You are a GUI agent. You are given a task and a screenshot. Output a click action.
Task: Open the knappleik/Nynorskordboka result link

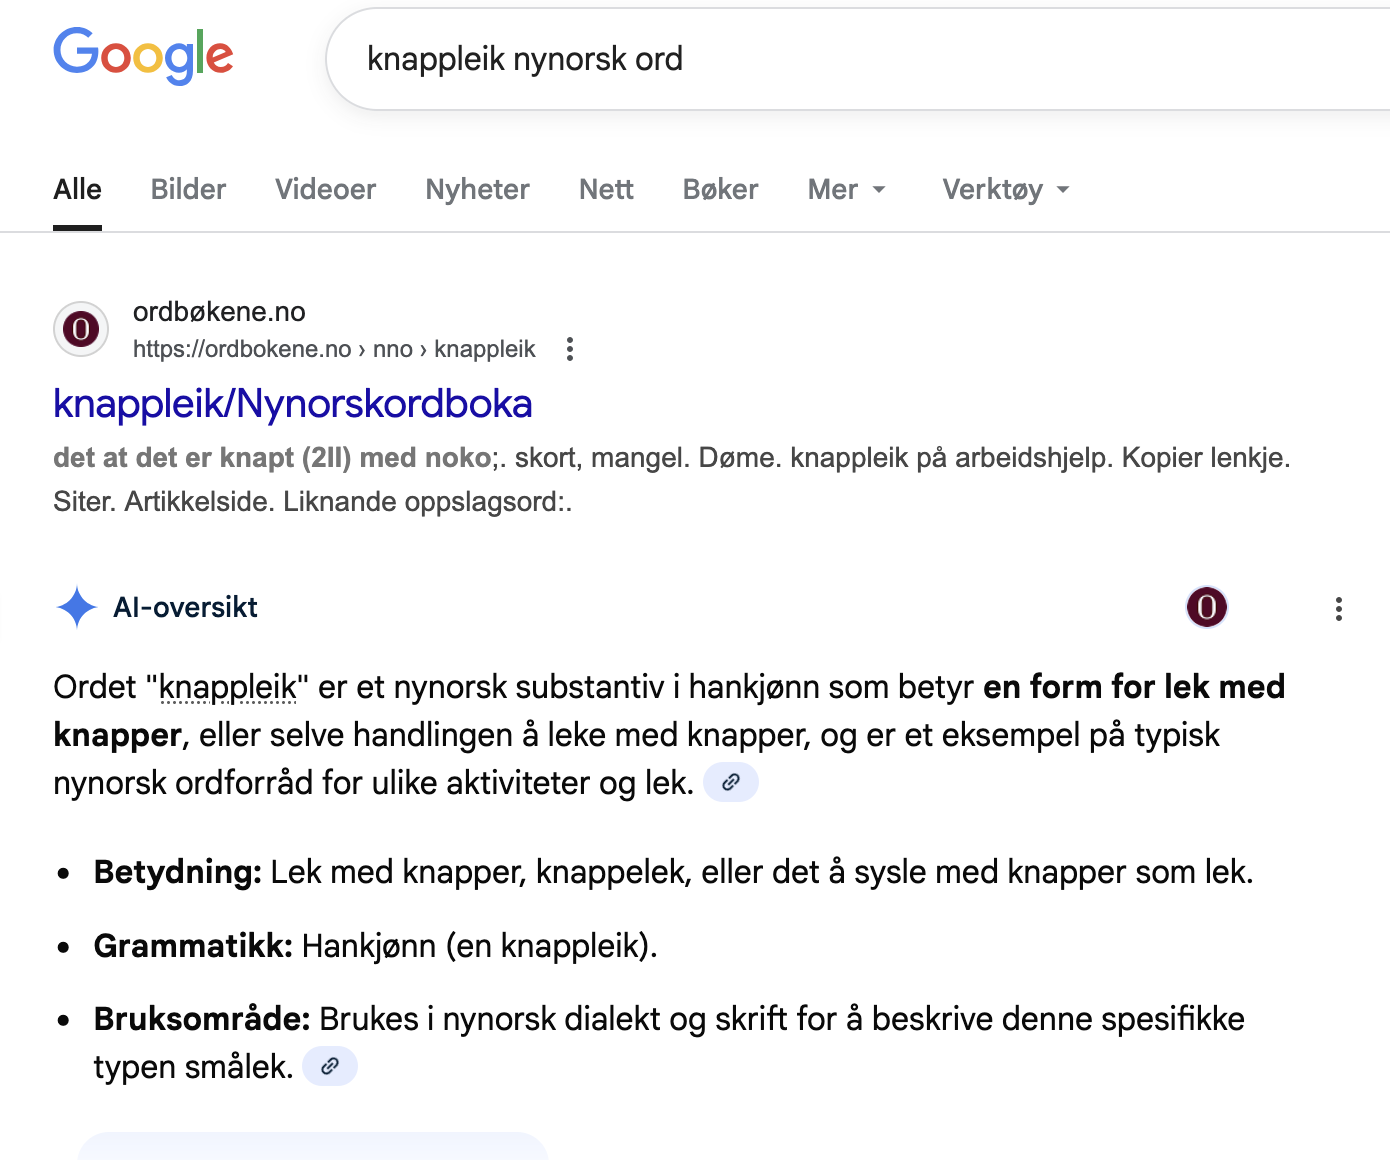coord(292,404)
